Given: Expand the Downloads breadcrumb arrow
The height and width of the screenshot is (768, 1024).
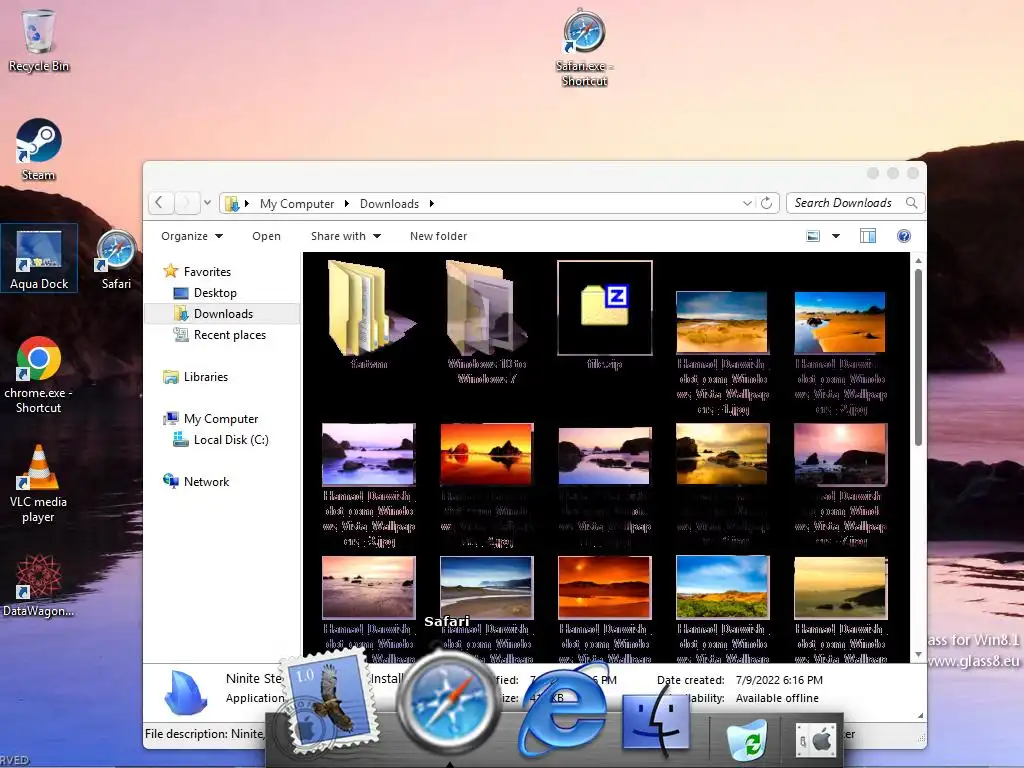Looking at the screenshot, I should 432,204.
